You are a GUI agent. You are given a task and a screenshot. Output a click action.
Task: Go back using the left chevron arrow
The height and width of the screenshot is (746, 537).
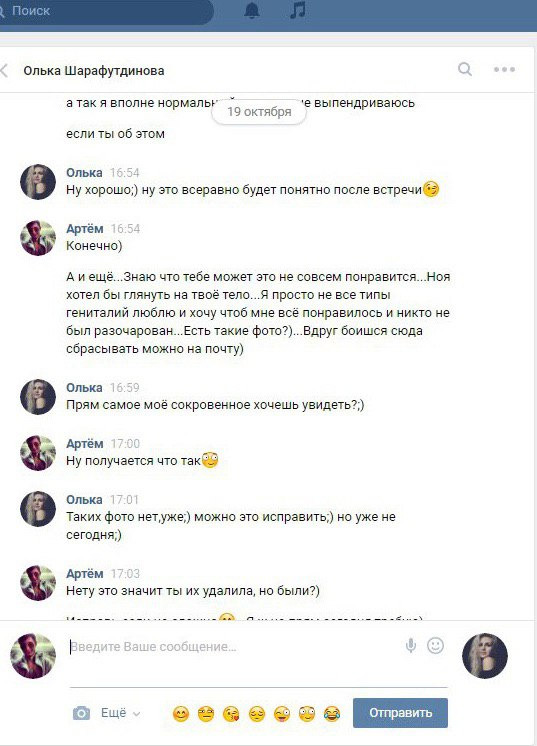[x=4, y=70]
